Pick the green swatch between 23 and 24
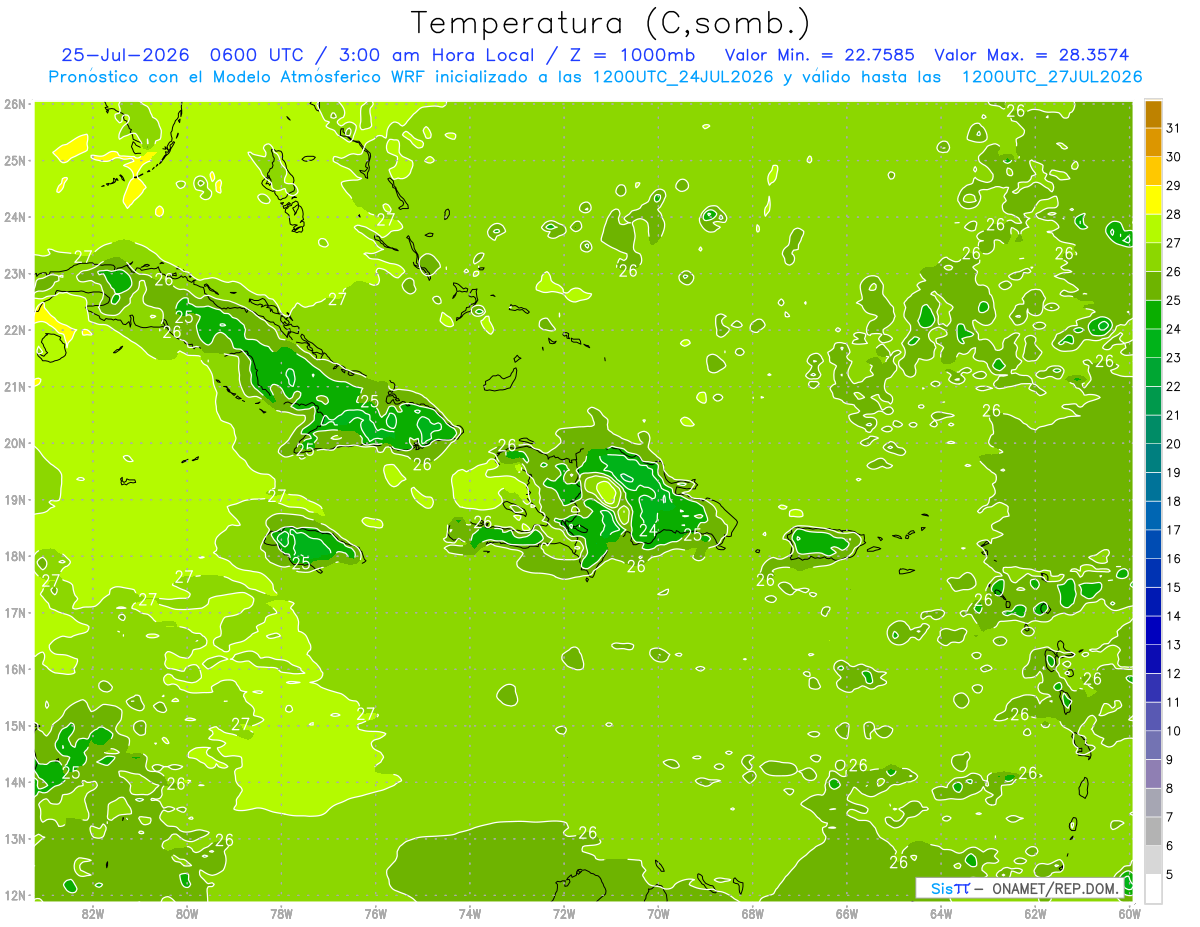The width and height of the screenshot is (1200, 927). tap(1153, 344)
